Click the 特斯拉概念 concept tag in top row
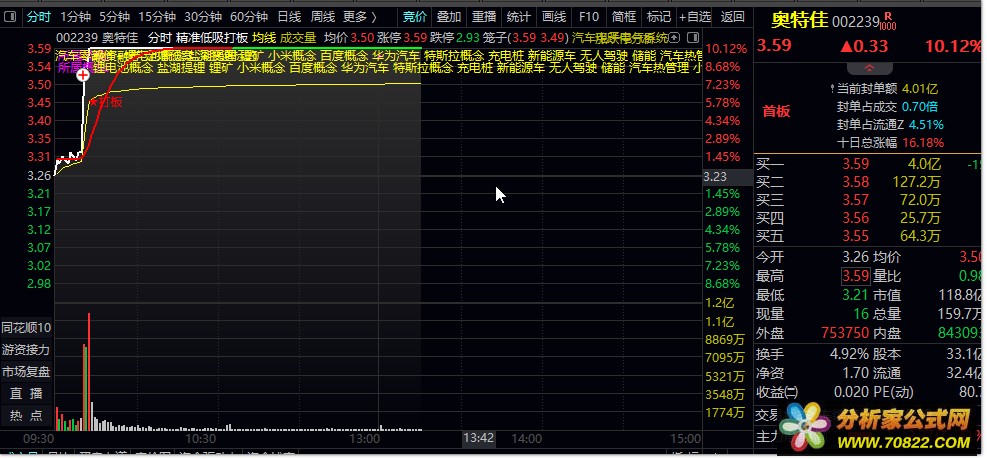987x459 pixels. pyautogui.click(x=454, y=56)
